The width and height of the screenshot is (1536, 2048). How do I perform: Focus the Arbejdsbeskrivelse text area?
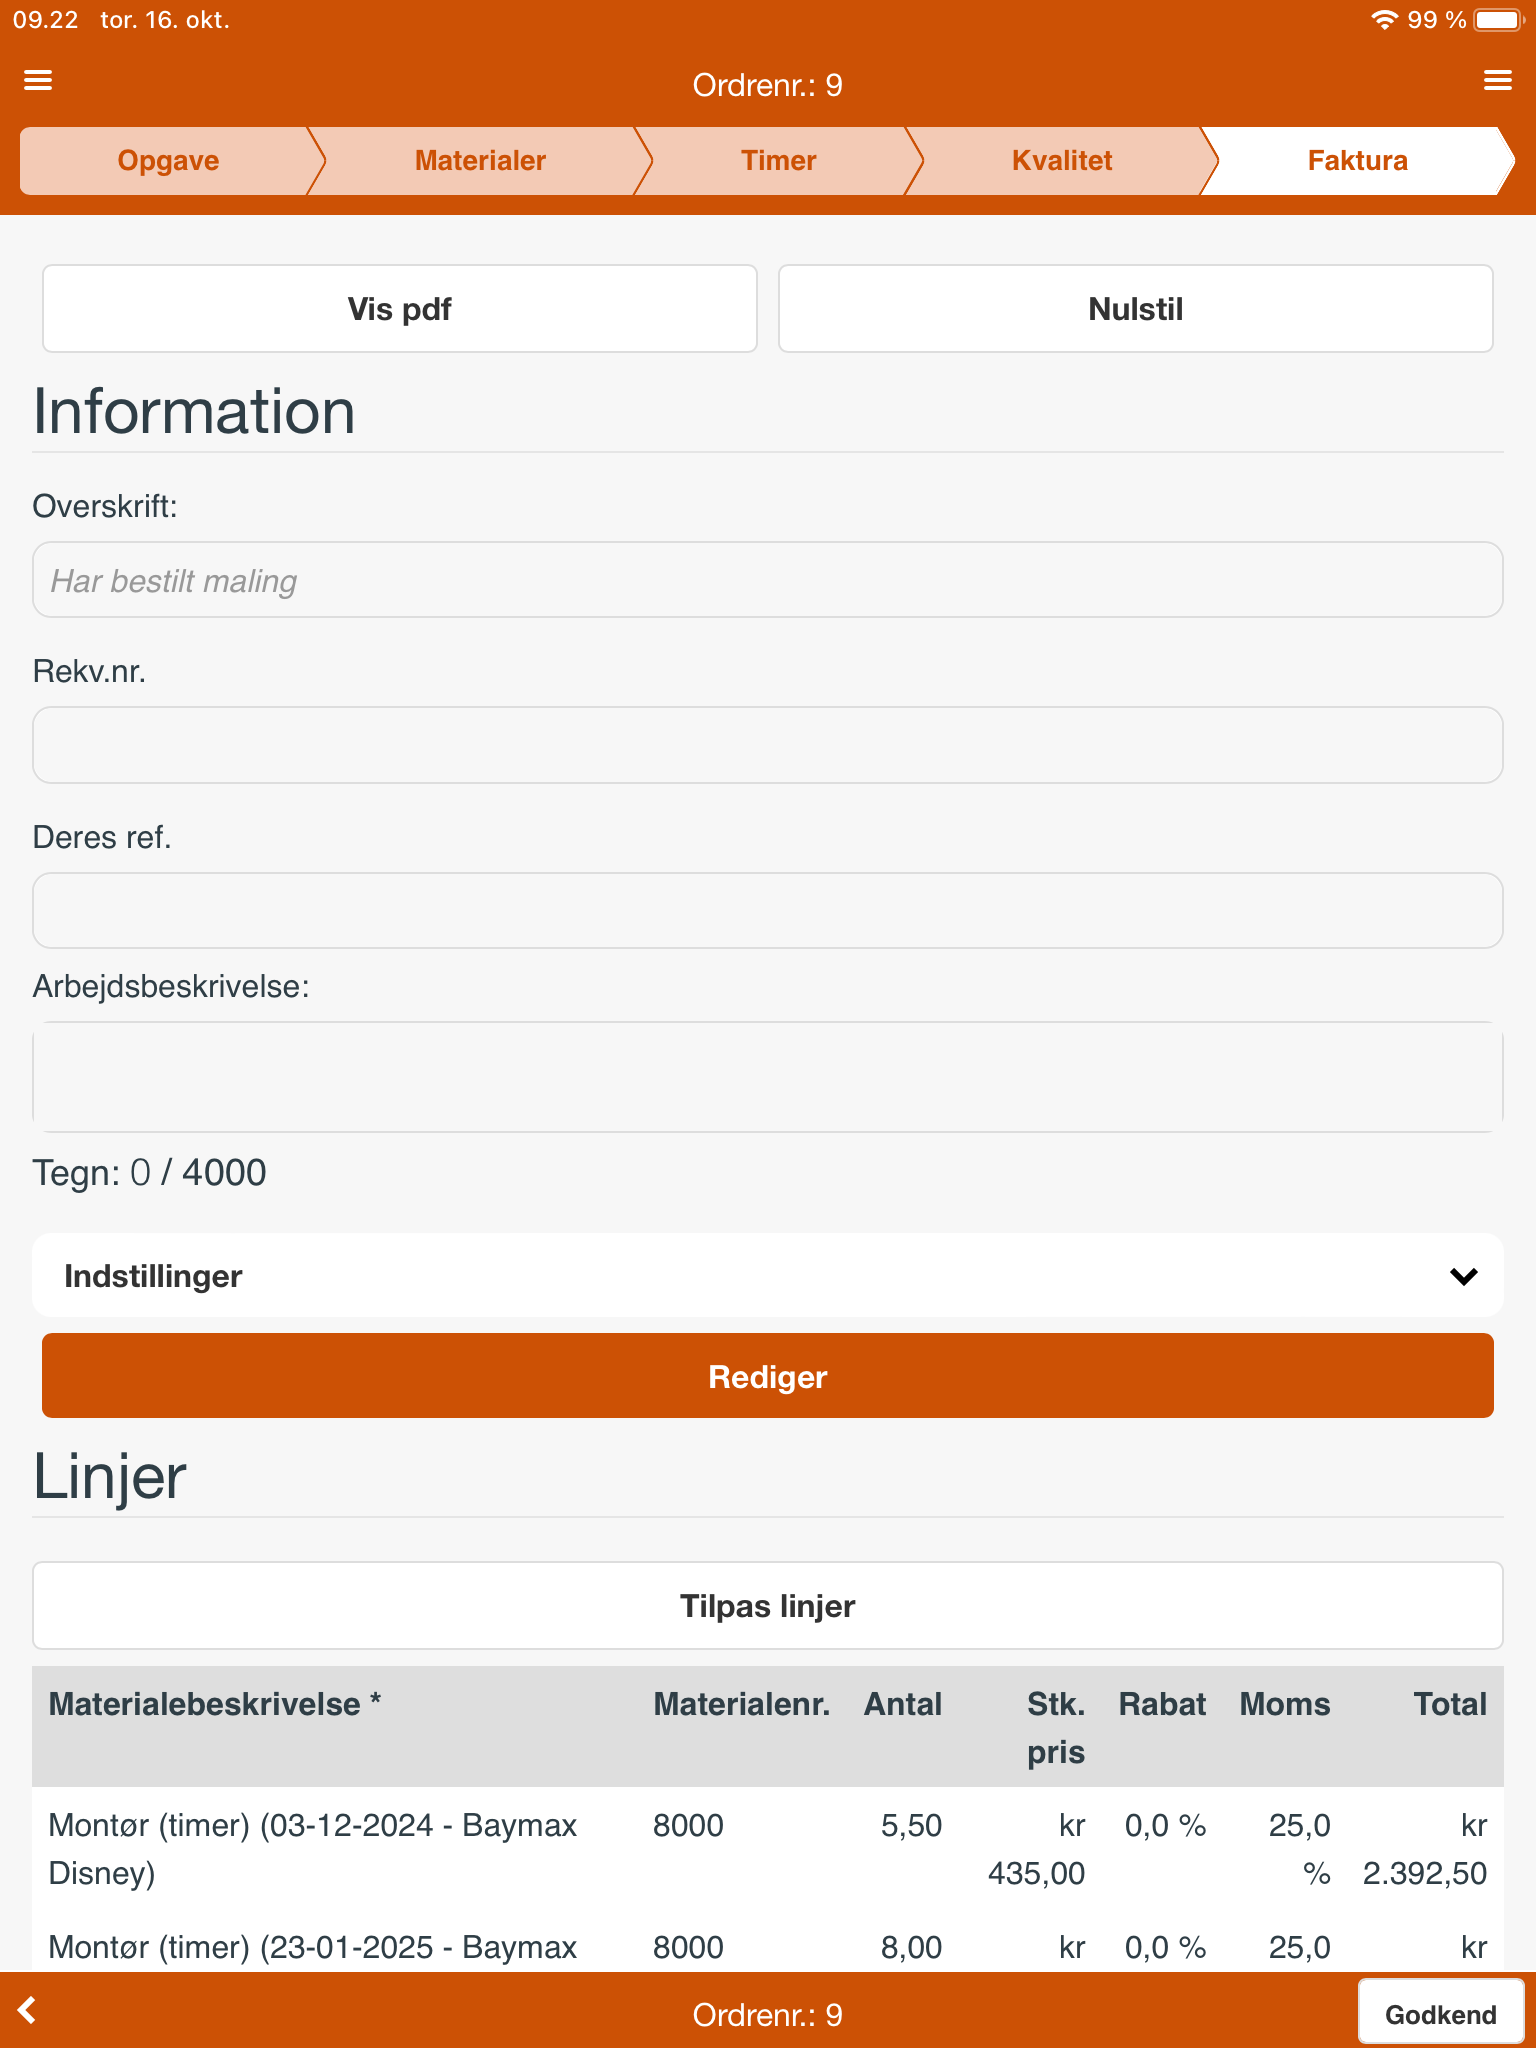[767, 1077]
